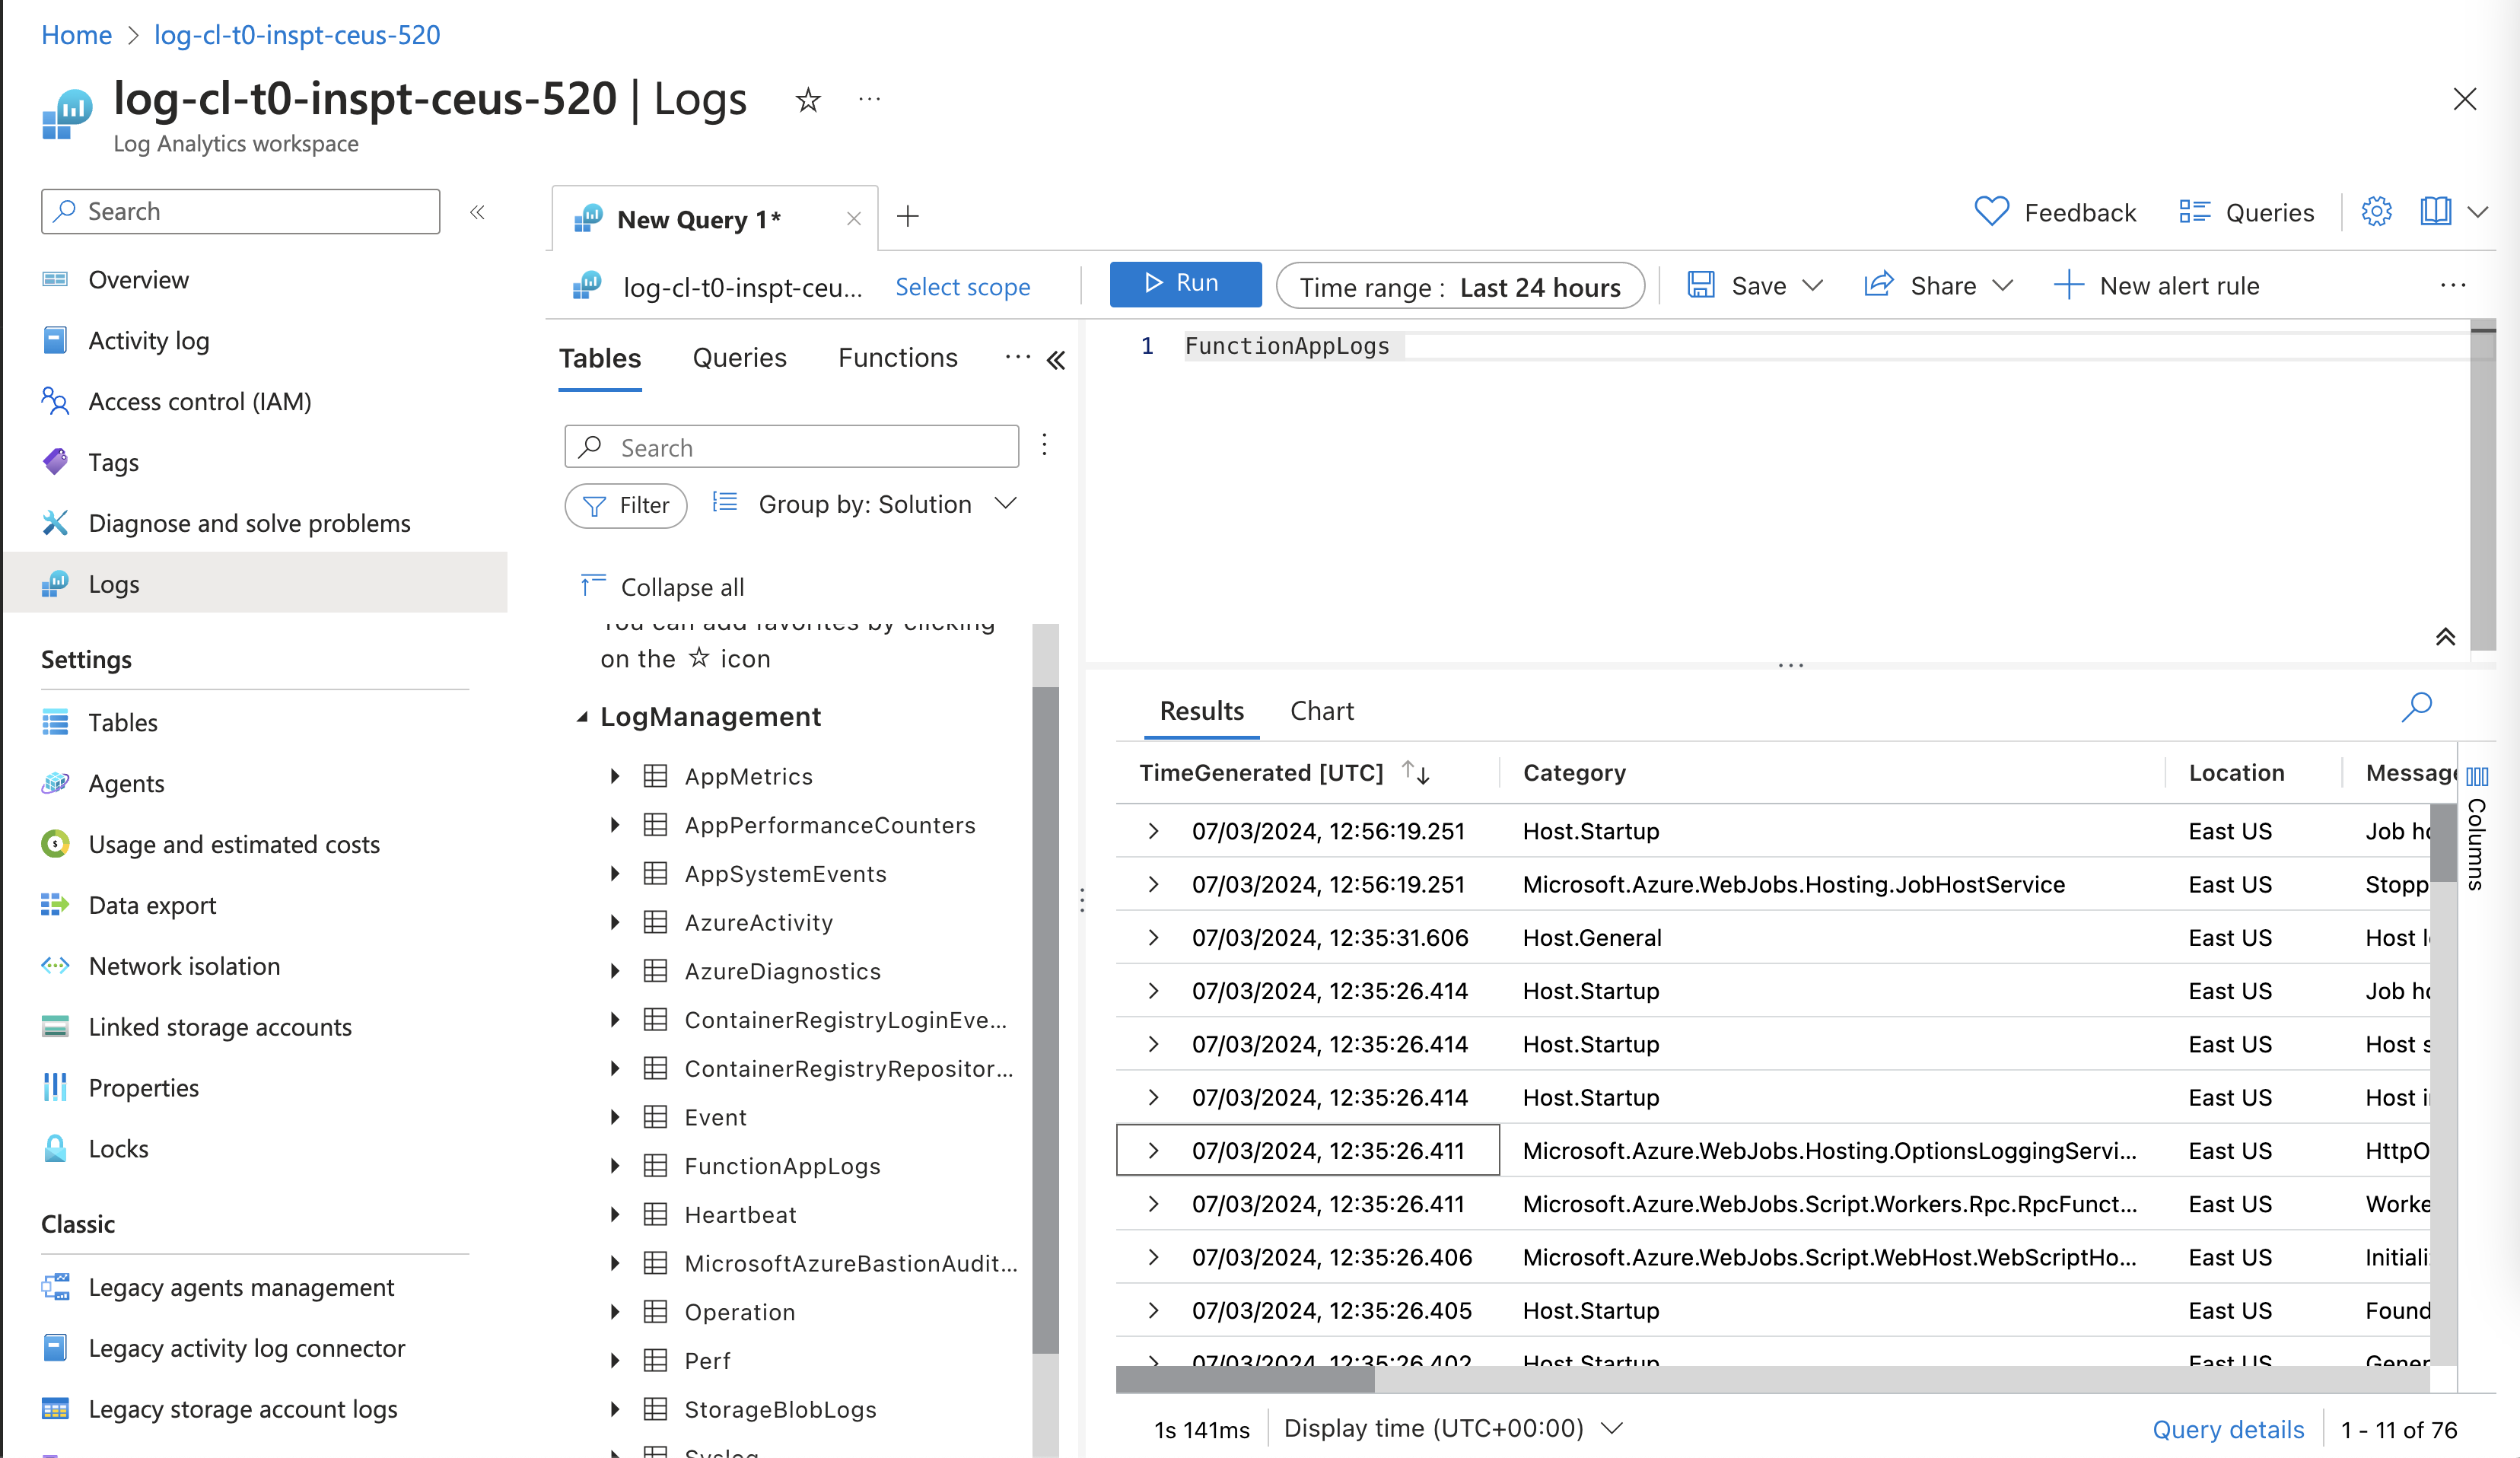Image resolution: width=2520 pixels, height=1458 pixels.
Task: Expand the Heartbeat table
Action: coord(614,1214)
